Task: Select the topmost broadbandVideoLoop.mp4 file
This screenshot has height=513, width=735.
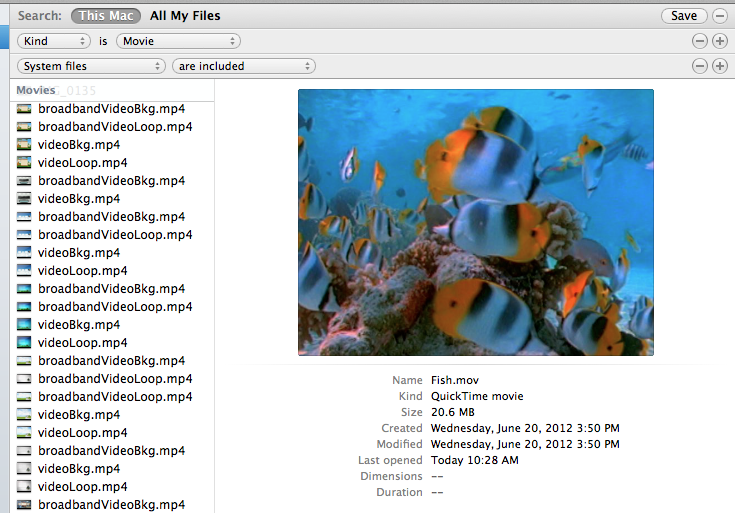Action: coord(115,127)
